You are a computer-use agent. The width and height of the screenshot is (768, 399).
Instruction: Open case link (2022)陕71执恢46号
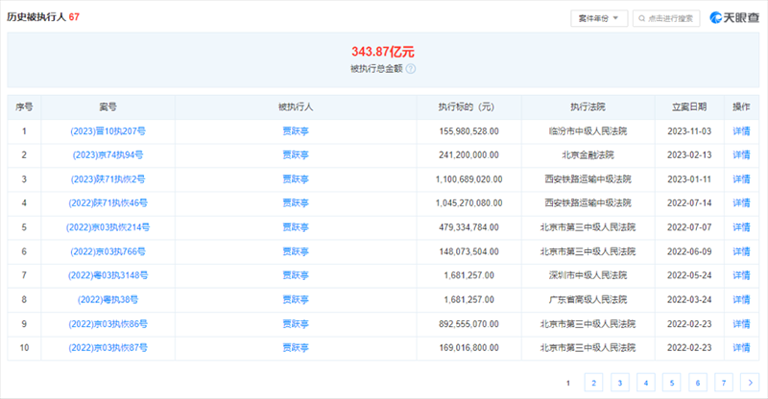[x=108, y=203]
